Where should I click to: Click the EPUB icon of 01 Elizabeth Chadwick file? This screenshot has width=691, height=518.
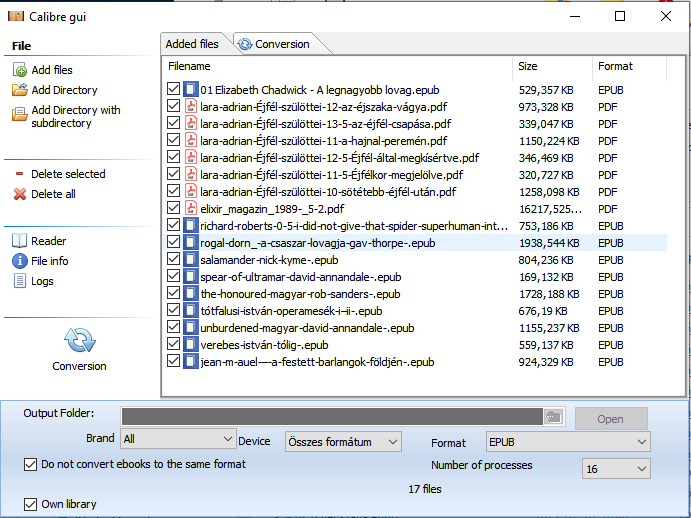pyautogui.click(x=190, y=89)
